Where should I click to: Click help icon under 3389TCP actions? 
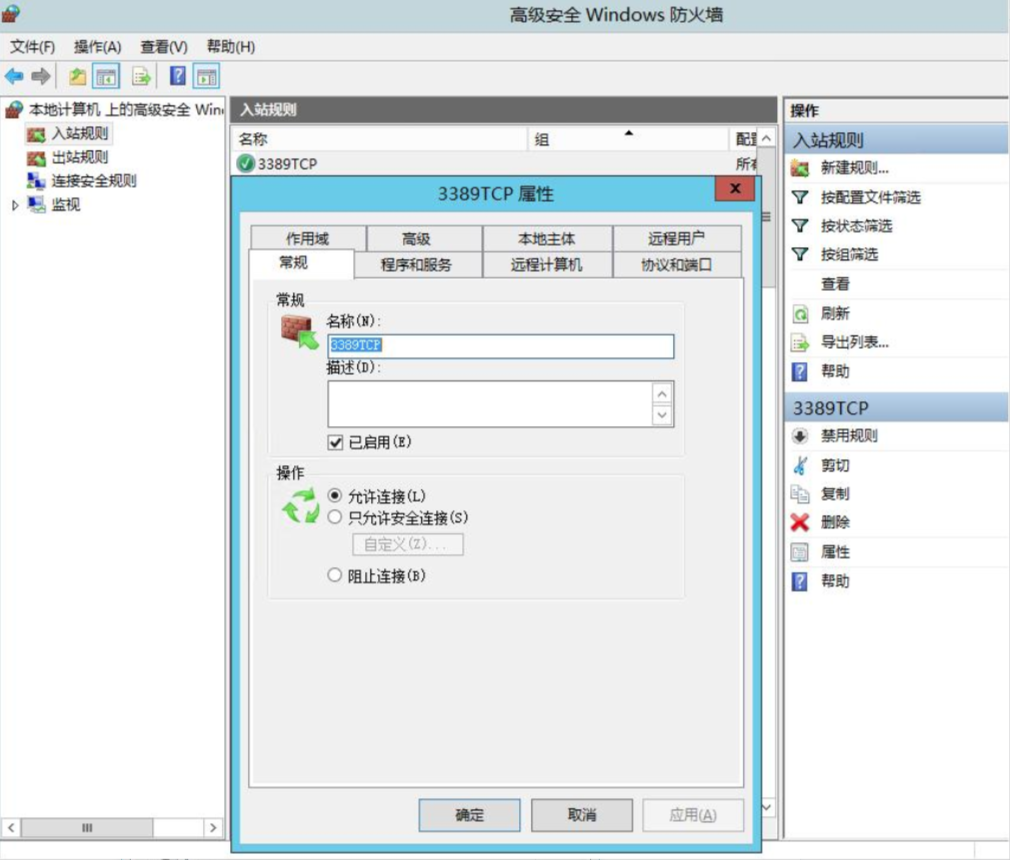tap(800, 581)
